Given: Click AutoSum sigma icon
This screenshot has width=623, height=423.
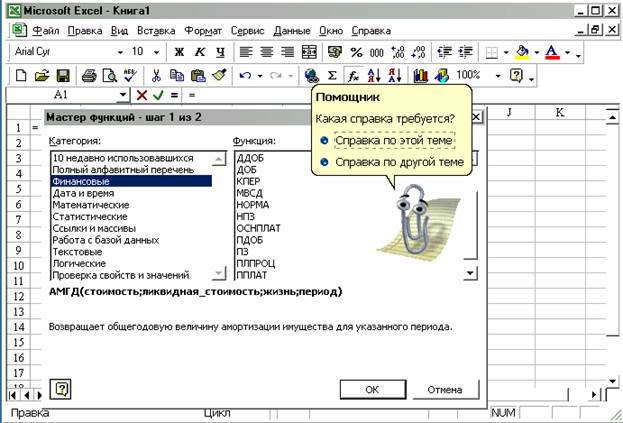Looking at the screenshot, I should (x=332, y=75).
